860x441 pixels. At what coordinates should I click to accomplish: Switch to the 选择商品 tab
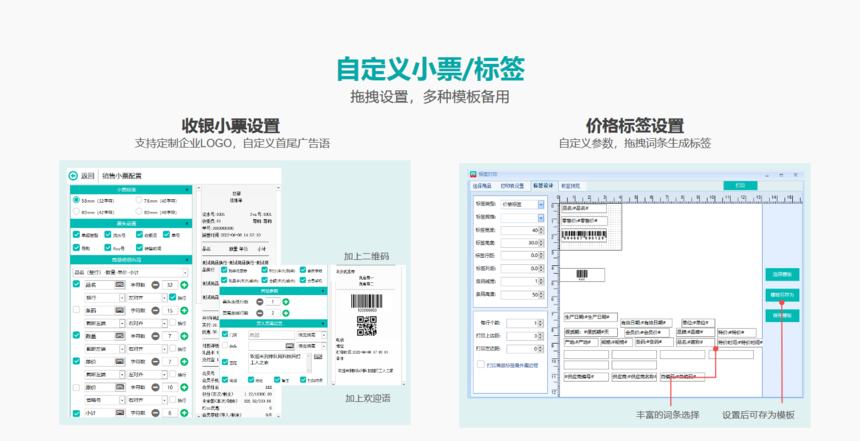pos(482,186)
